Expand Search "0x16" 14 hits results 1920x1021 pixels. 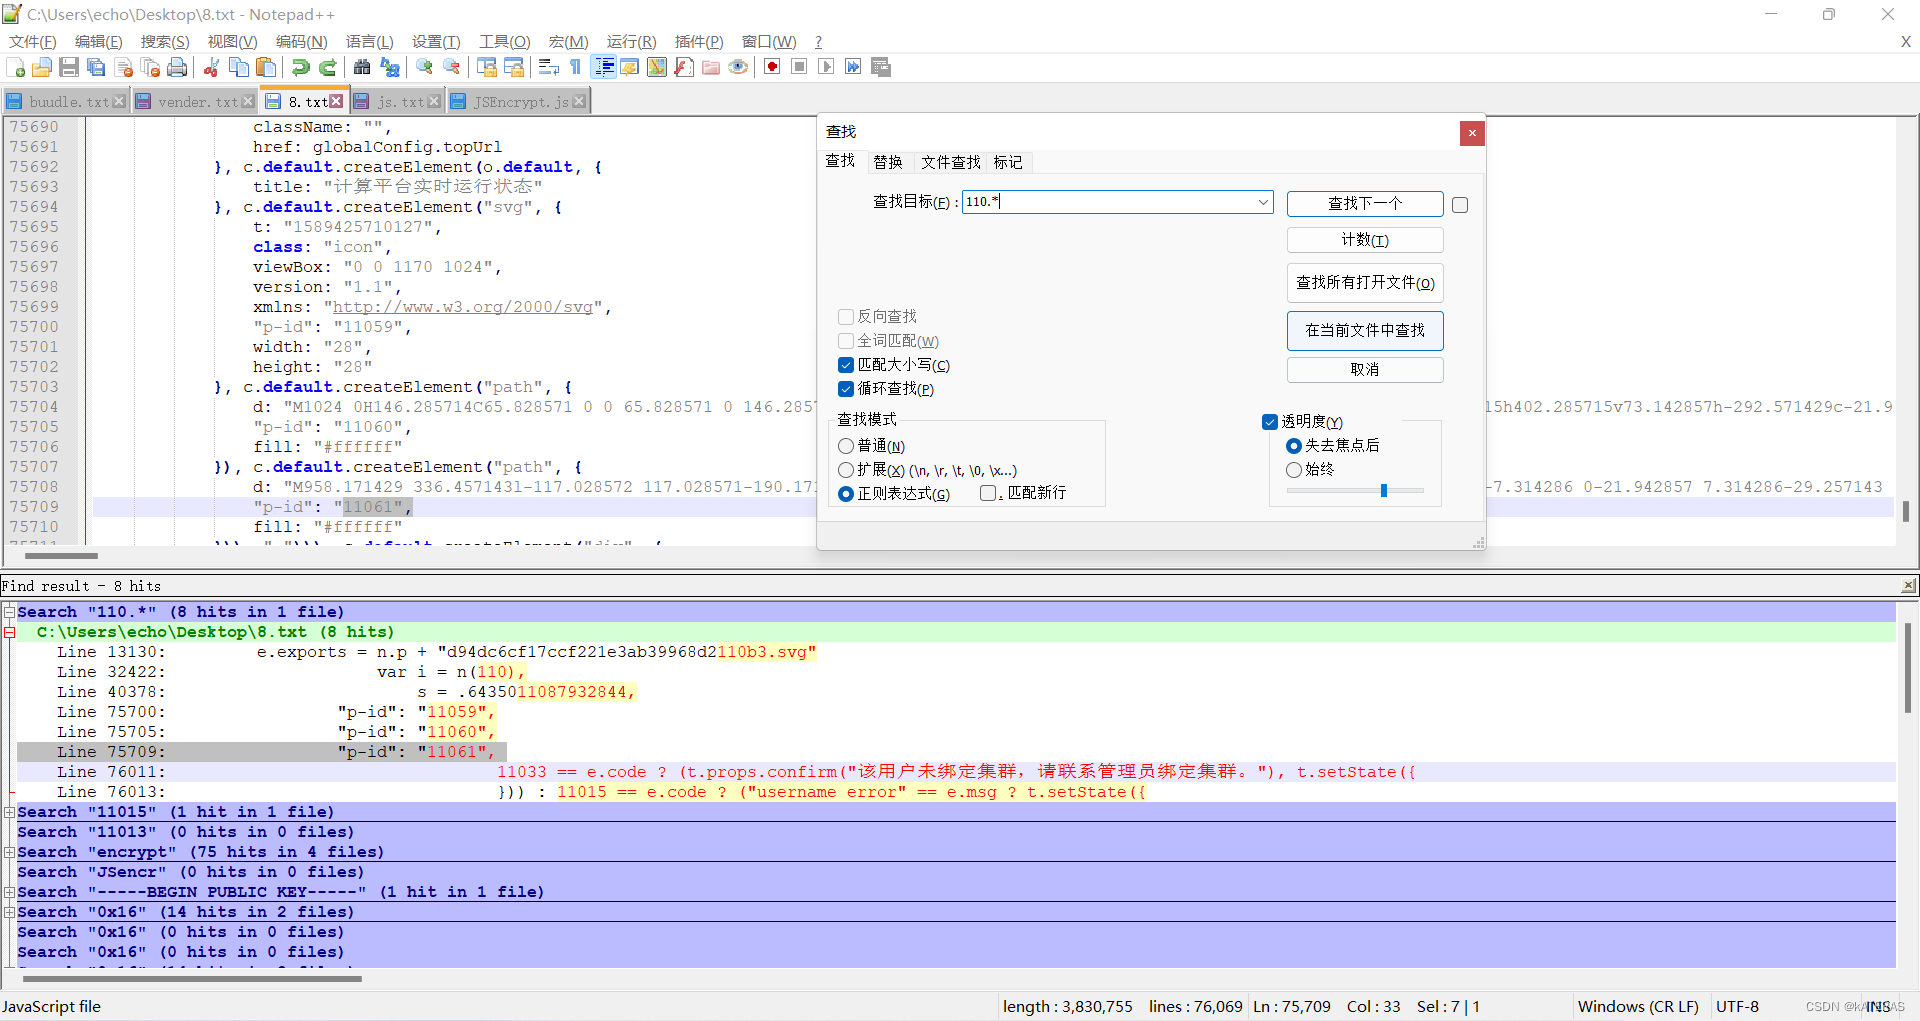click(9, 912)
